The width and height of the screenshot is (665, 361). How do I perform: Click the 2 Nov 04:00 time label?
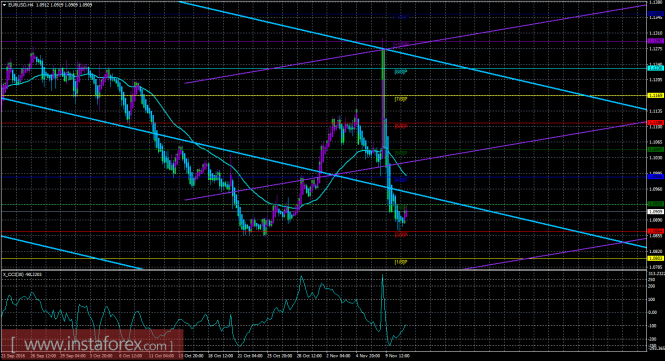tap(338, 356)
